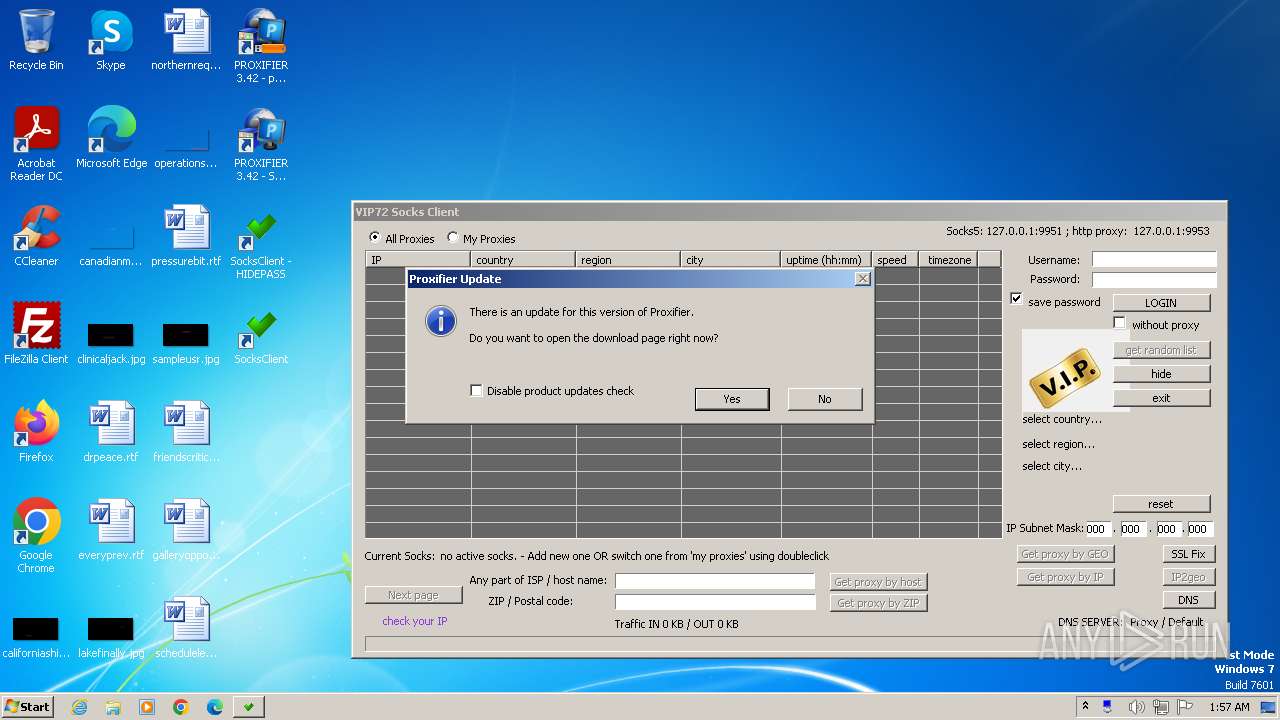
Task: Sort proxies by country column header
Action: 523,260
